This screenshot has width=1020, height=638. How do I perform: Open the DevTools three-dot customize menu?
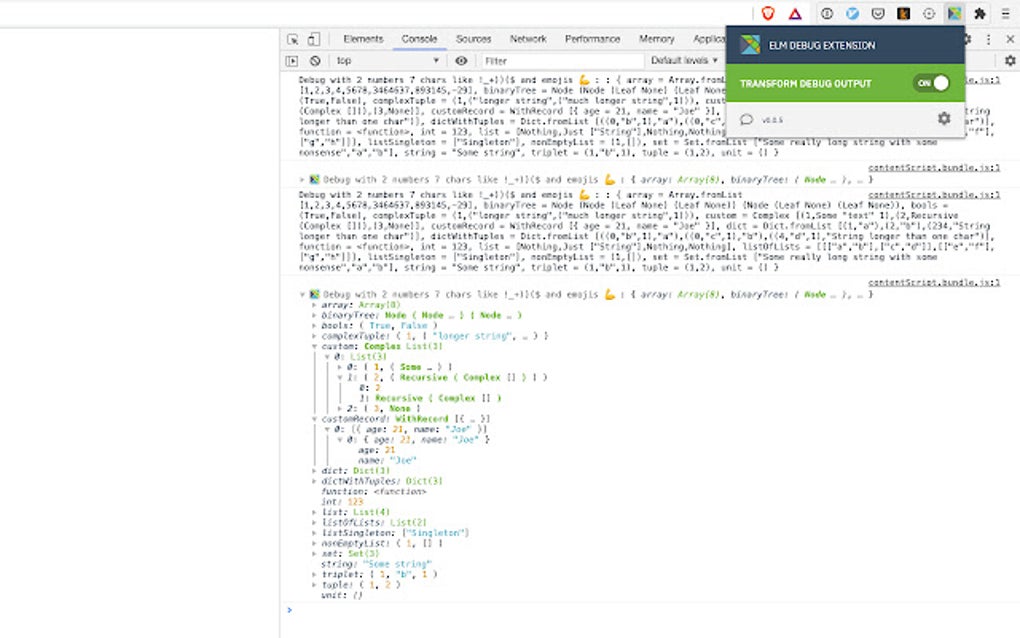click(988, 38)
